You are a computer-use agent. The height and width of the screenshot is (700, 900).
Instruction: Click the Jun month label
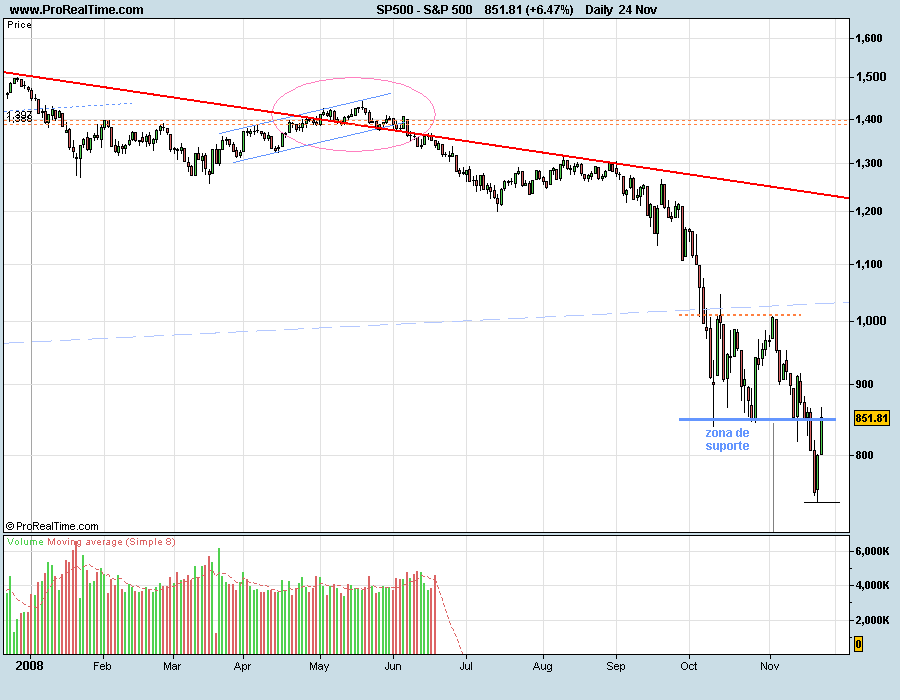[393, 666]
